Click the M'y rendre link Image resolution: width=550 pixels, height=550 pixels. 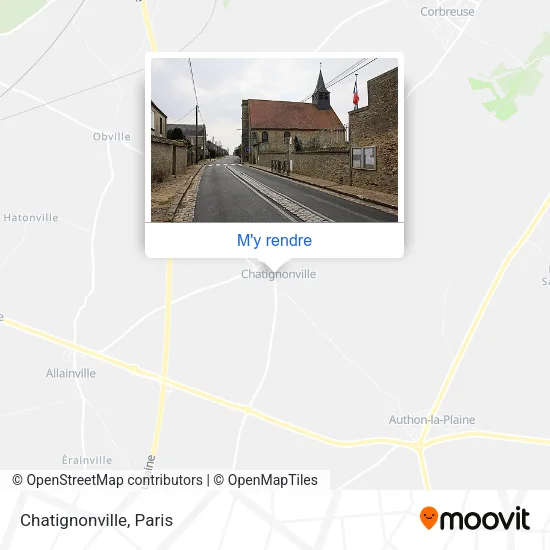click(274, 240)
